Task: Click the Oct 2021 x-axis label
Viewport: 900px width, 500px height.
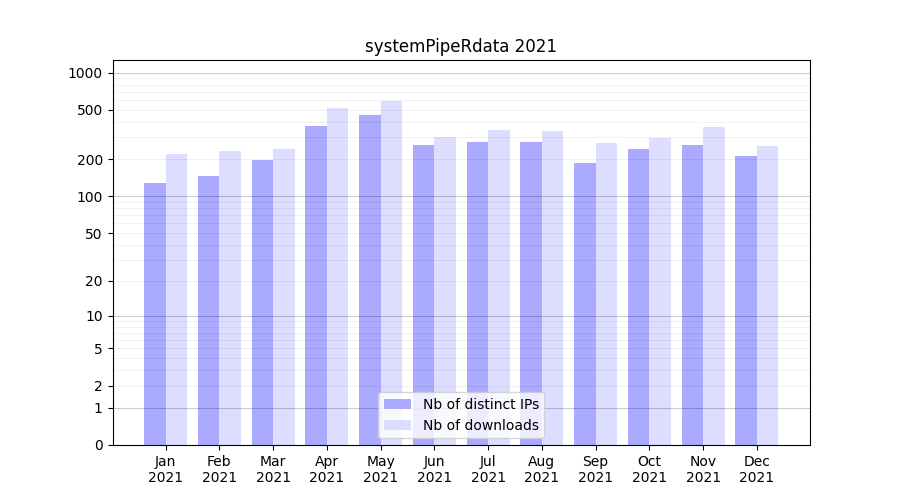Action: pos(649,469)
